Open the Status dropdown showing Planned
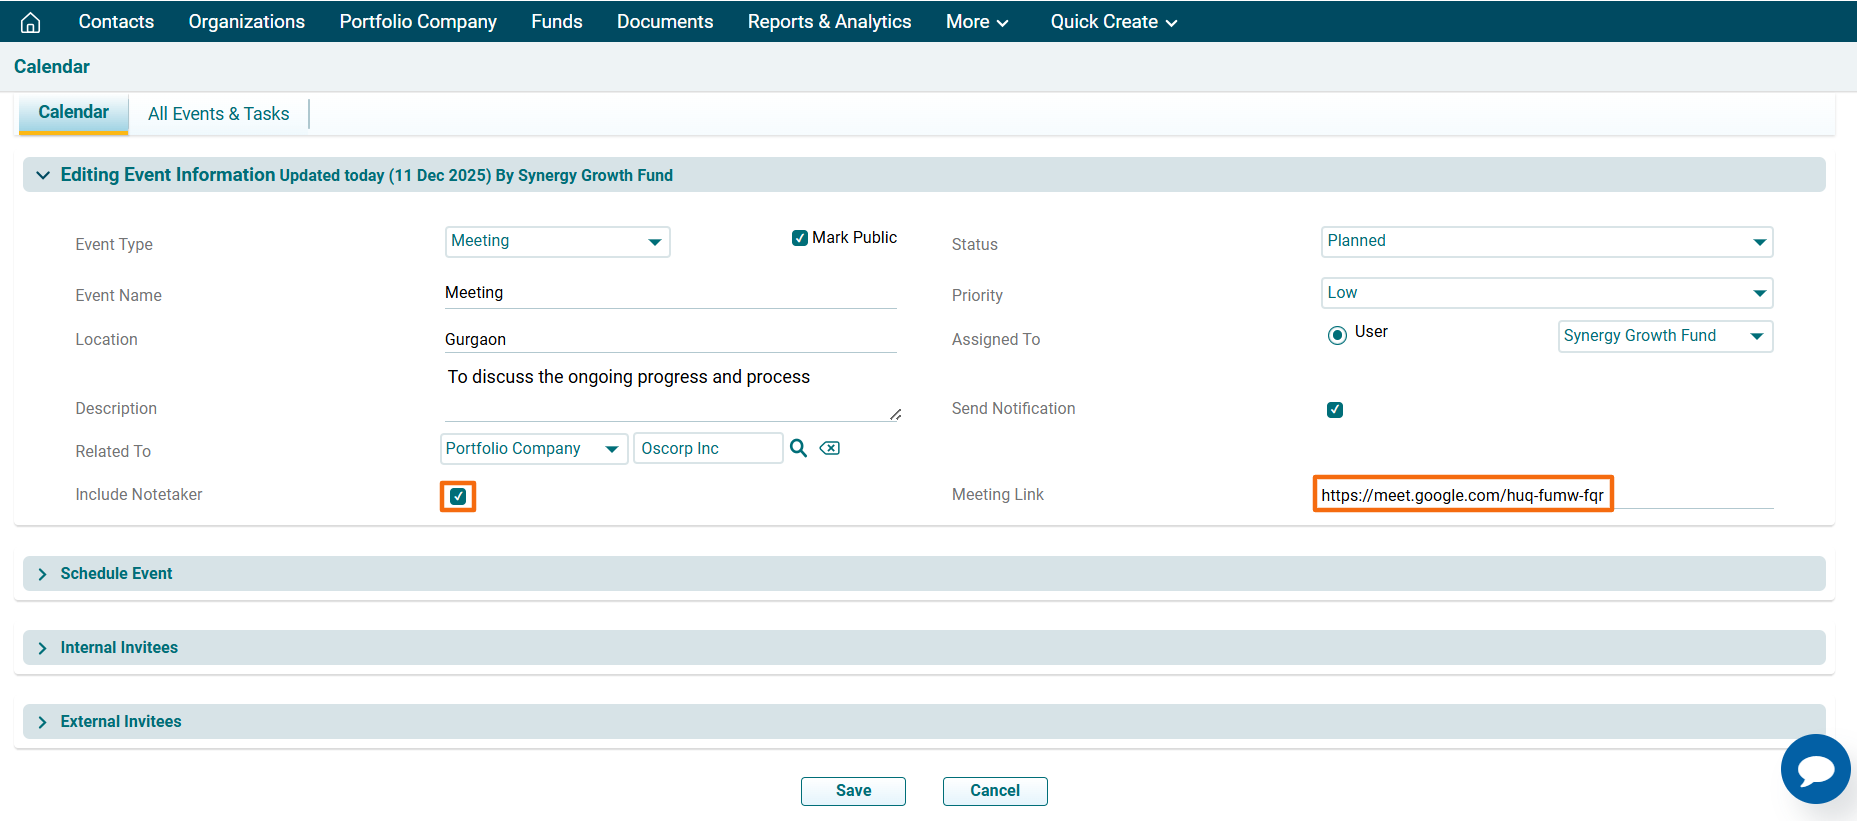Screen dimensions: 1857x821 point(1546,241)
